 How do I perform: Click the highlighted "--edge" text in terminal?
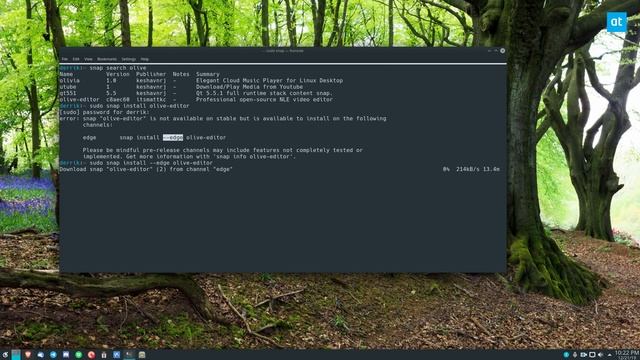(x=173, y=138)
